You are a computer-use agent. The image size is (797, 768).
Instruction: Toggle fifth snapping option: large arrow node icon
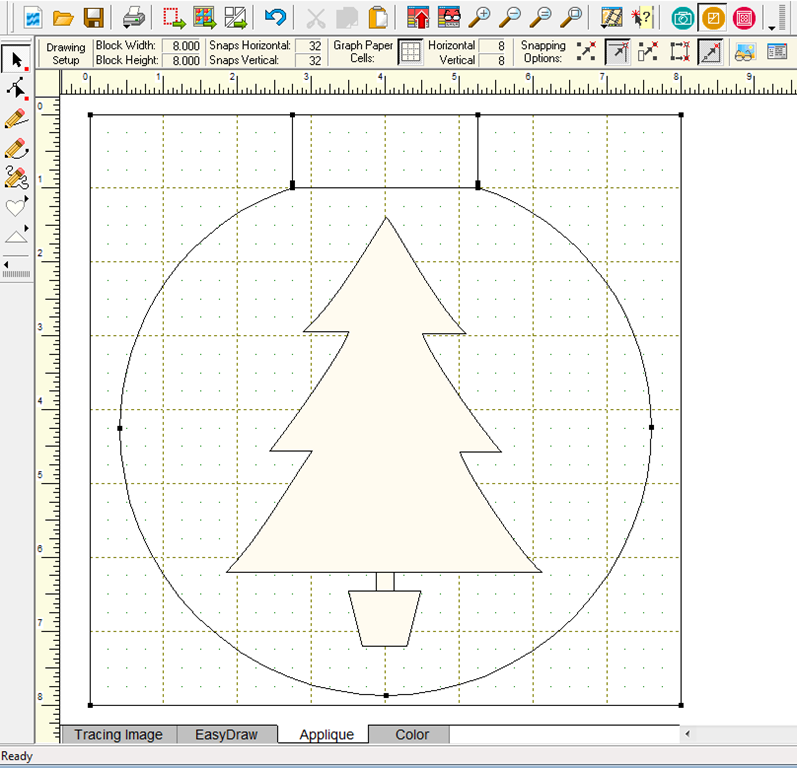[x=710, y=52]
